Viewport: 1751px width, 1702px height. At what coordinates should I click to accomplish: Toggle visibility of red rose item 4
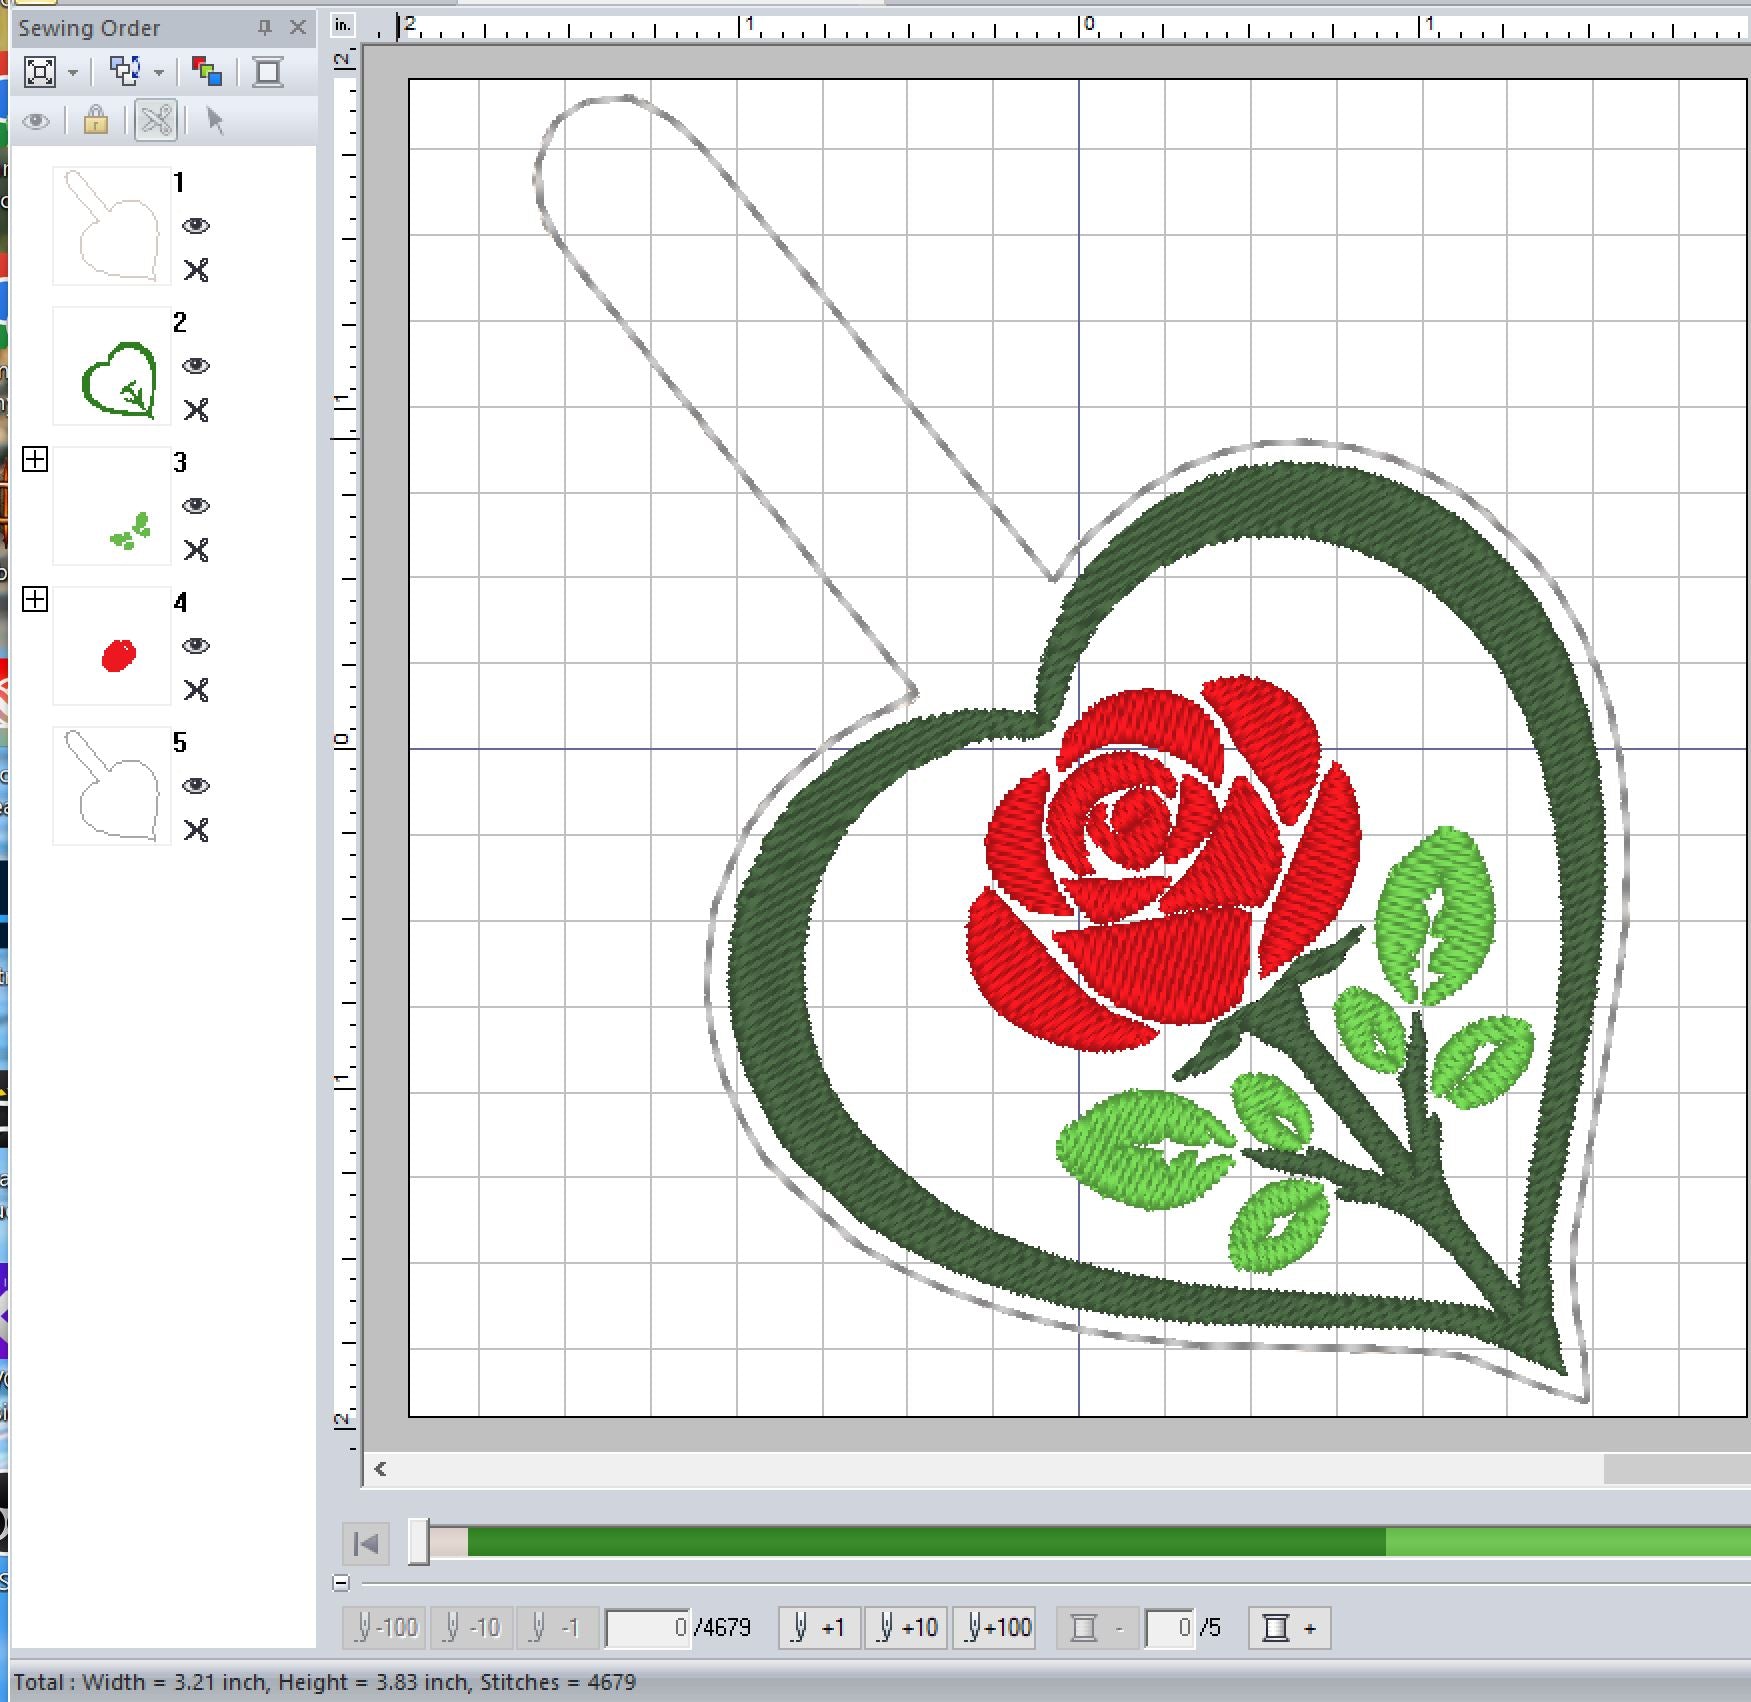pyautogui.click(x=196, y=646)
